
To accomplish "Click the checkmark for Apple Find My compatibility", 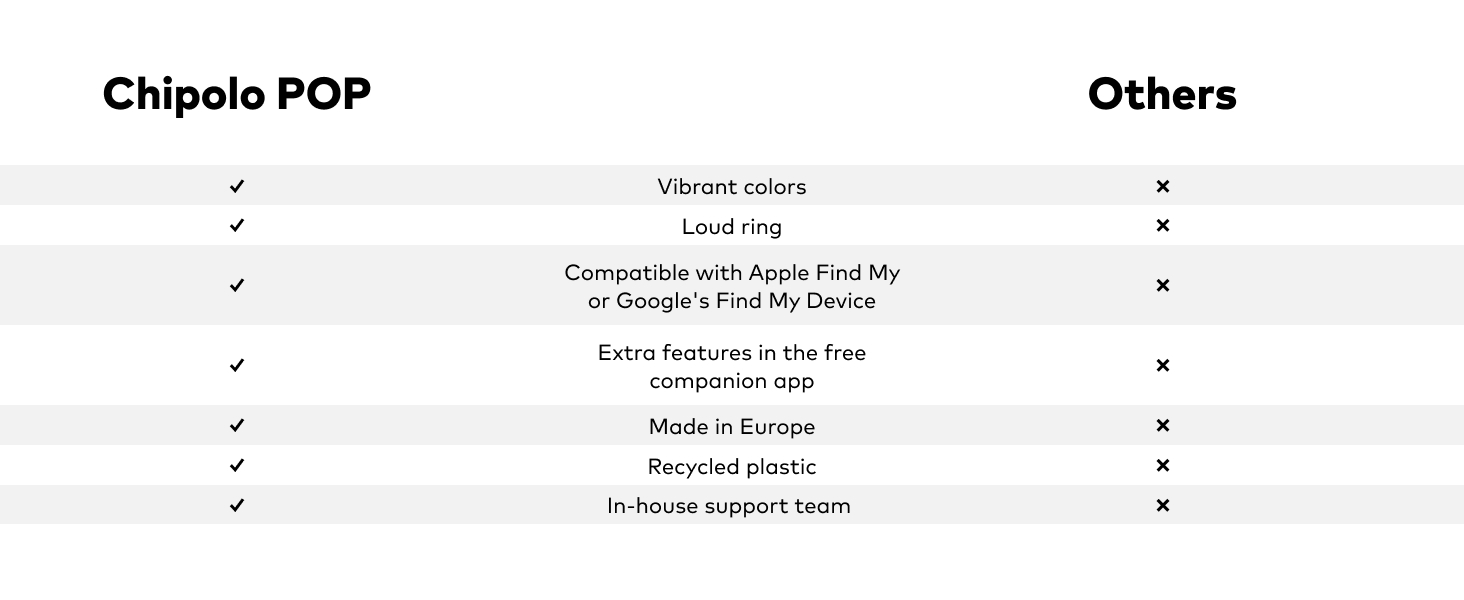I will click(237, 286).
